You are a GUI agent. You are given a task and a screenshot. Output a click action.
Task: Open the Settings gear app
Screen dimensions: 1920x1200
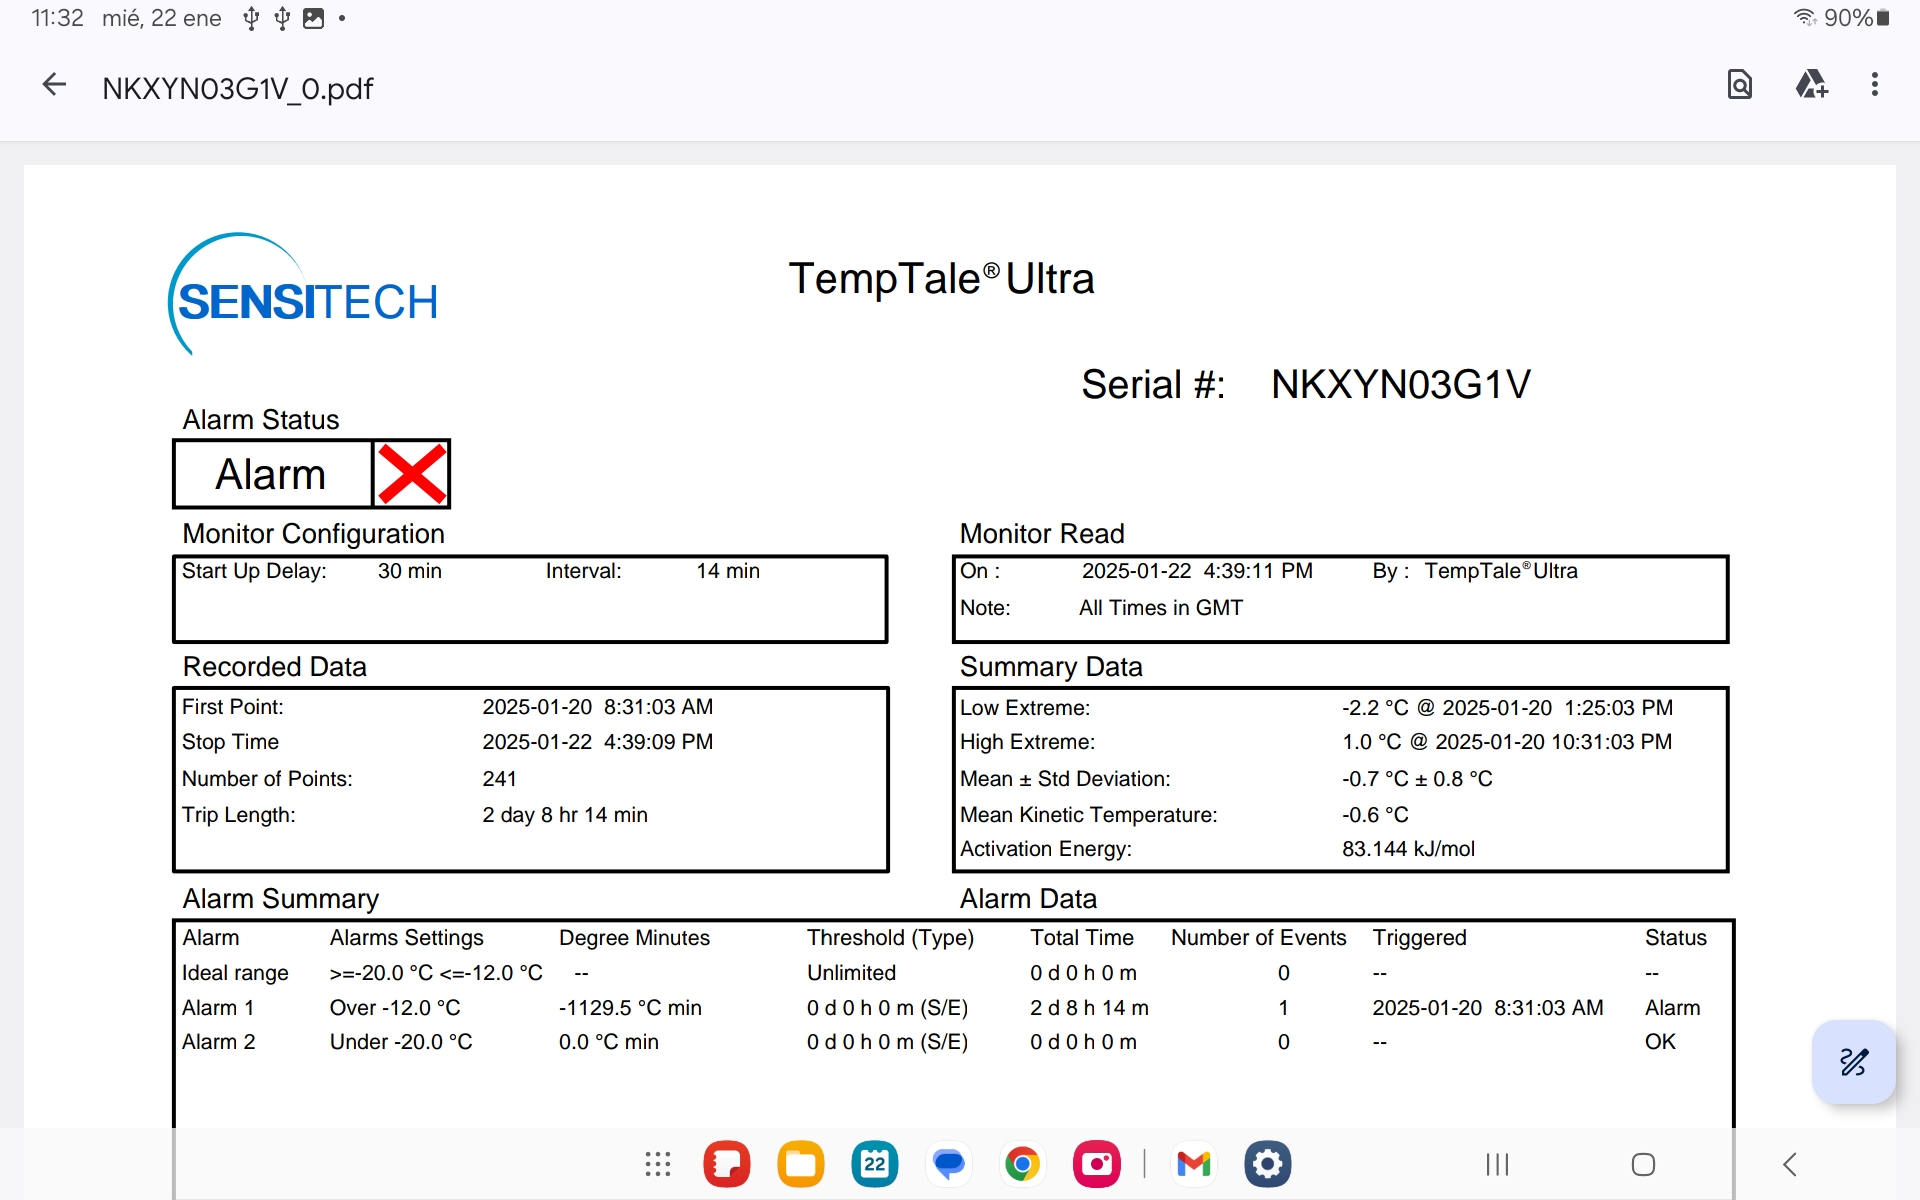point(1268,1164)
